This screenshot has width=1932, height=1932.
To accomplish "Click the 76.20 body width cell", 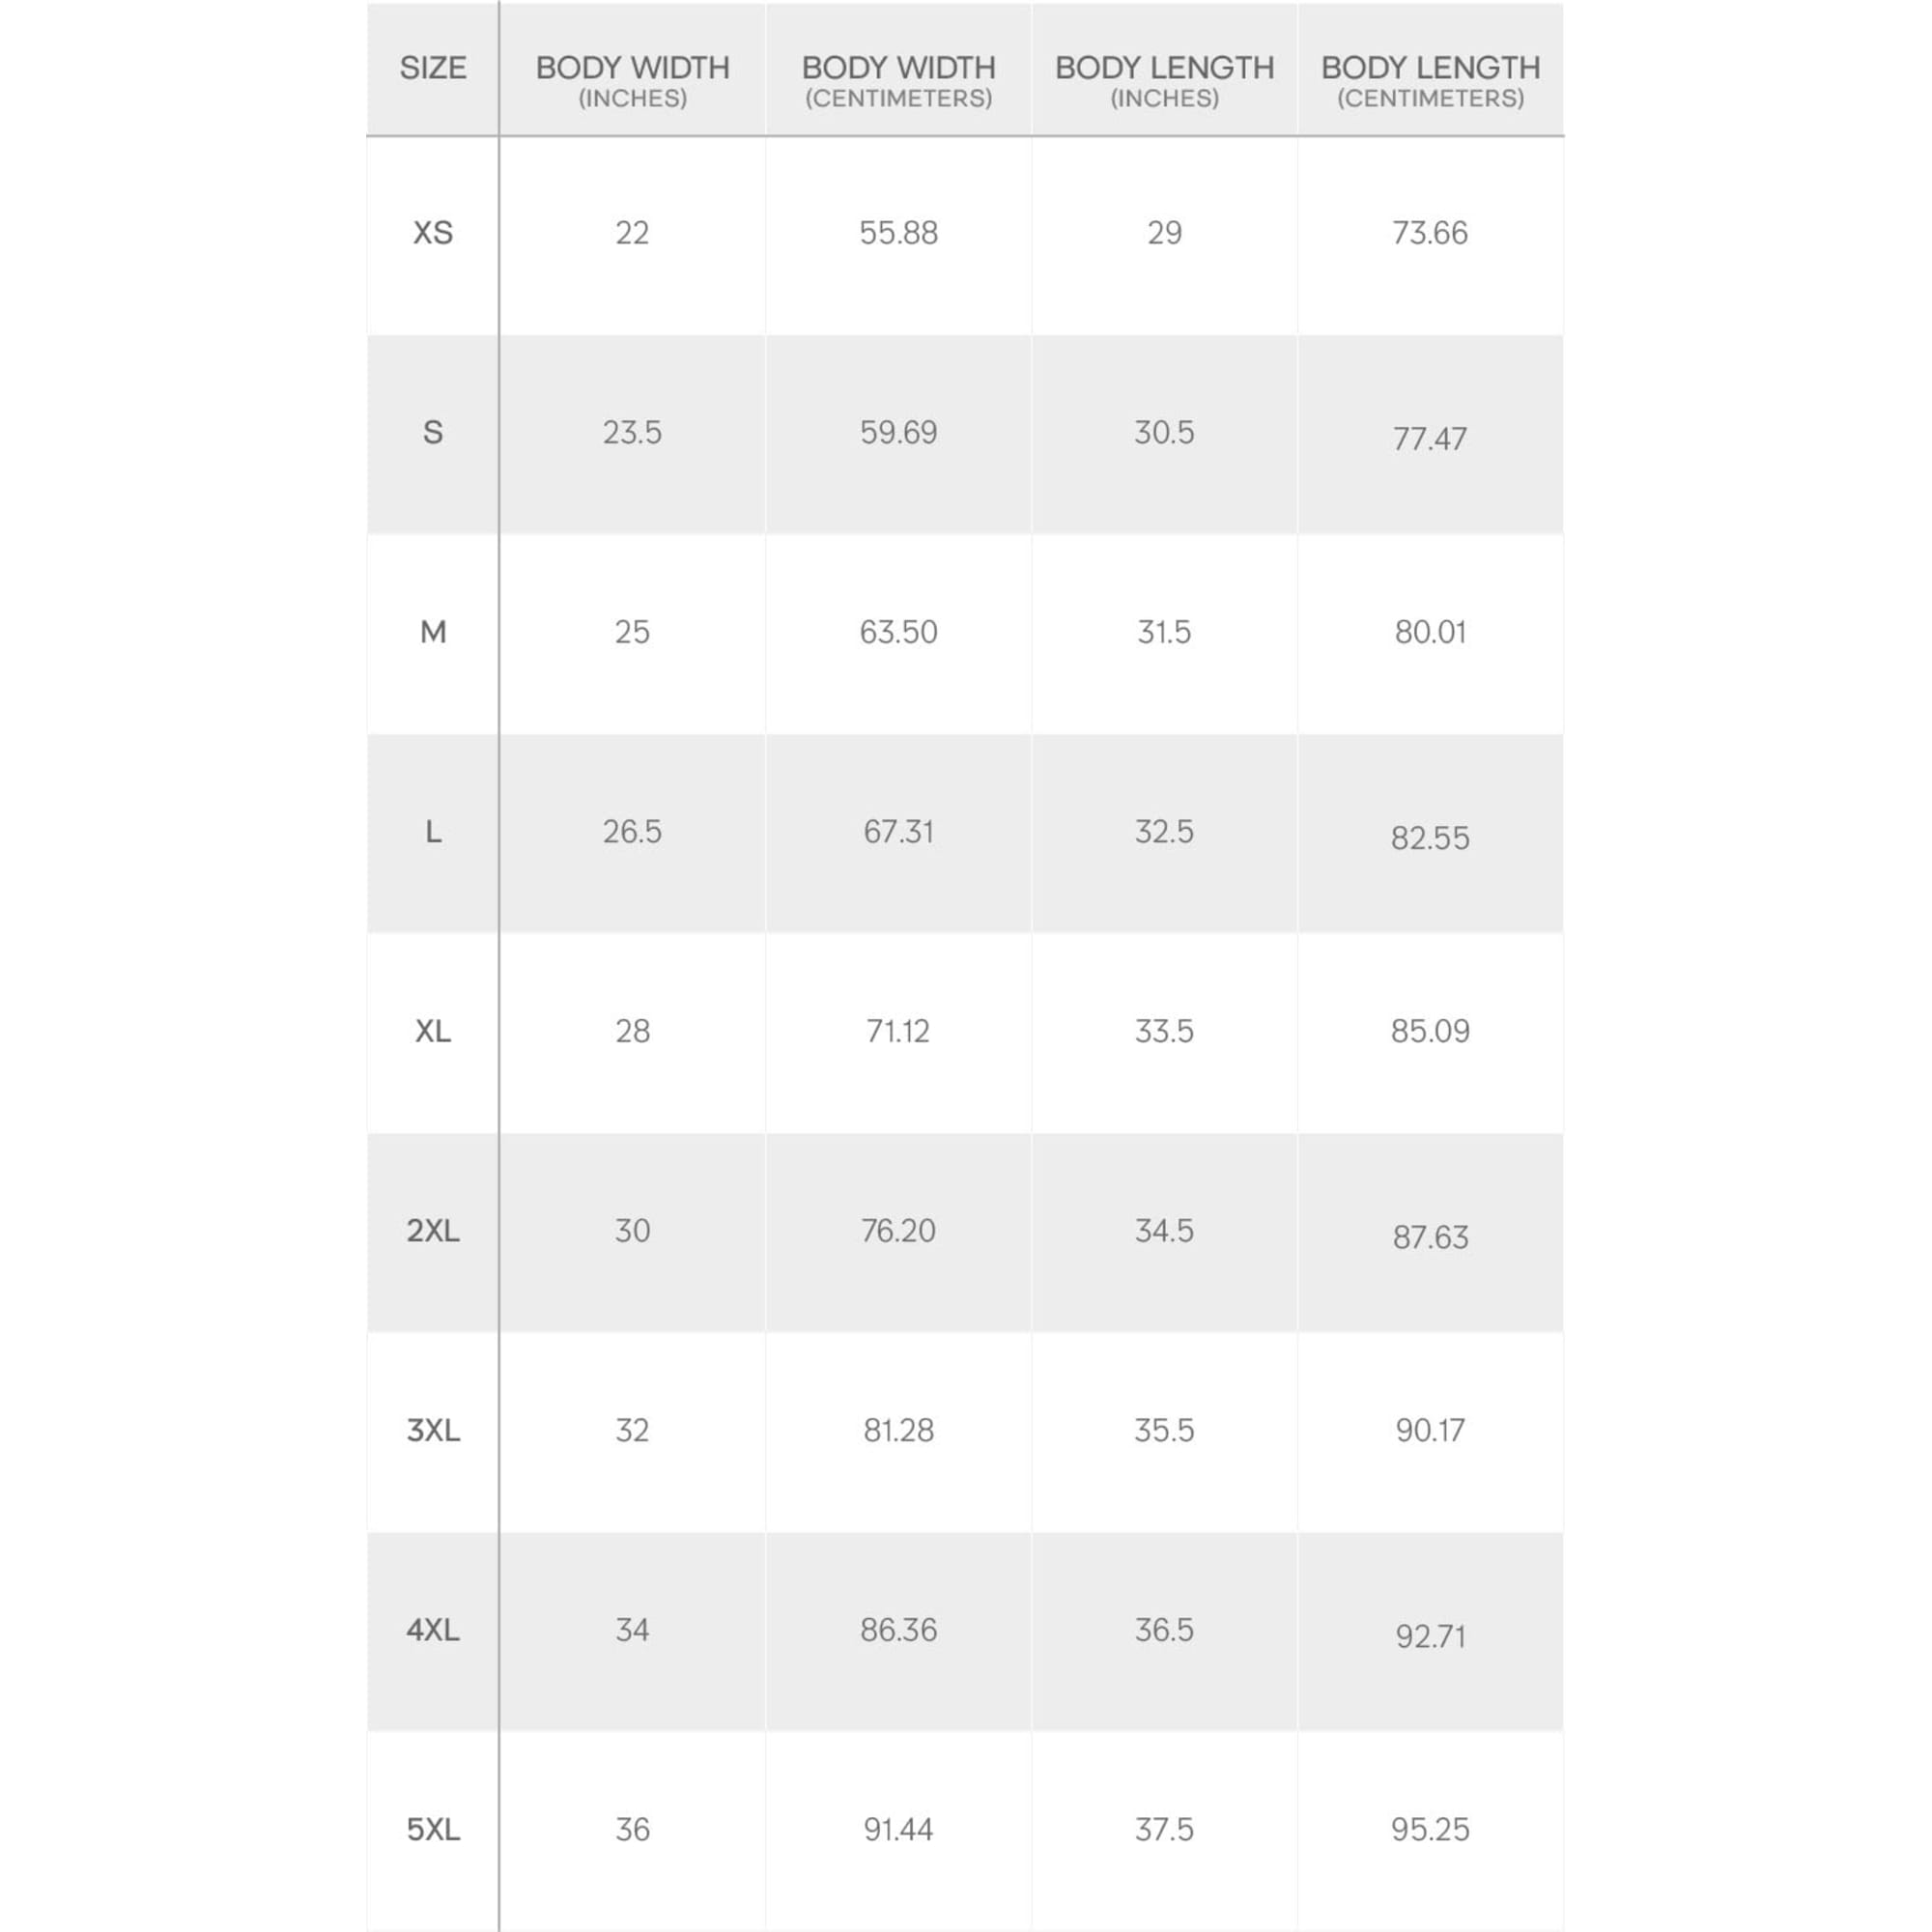I will 898,1231.
